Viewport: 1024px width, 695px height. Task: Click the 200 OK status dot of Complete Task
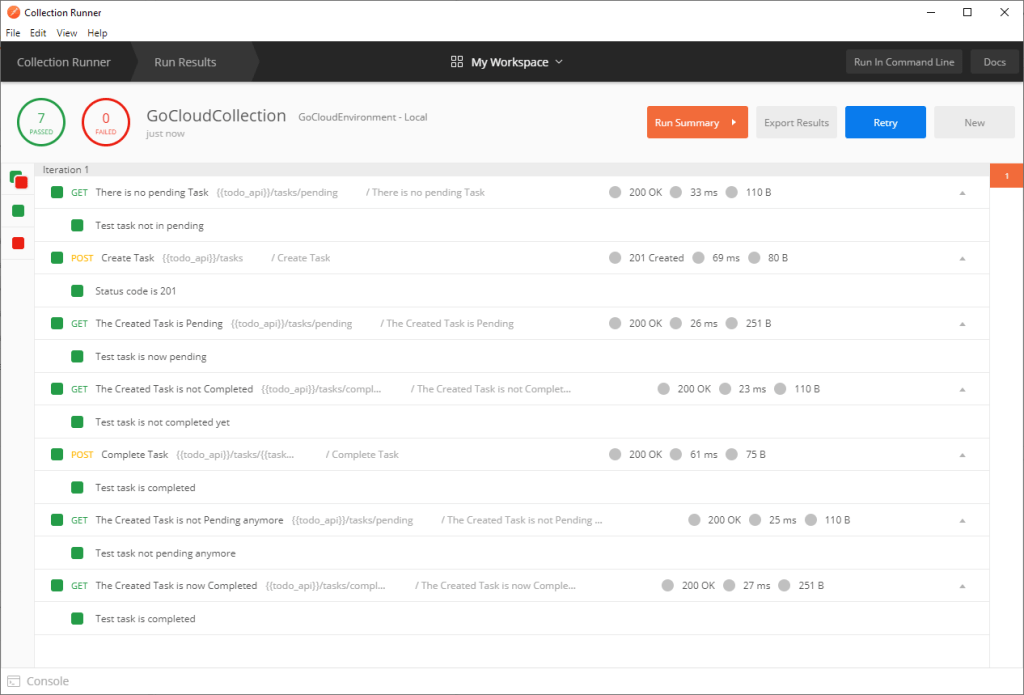[x=615, y=454]
